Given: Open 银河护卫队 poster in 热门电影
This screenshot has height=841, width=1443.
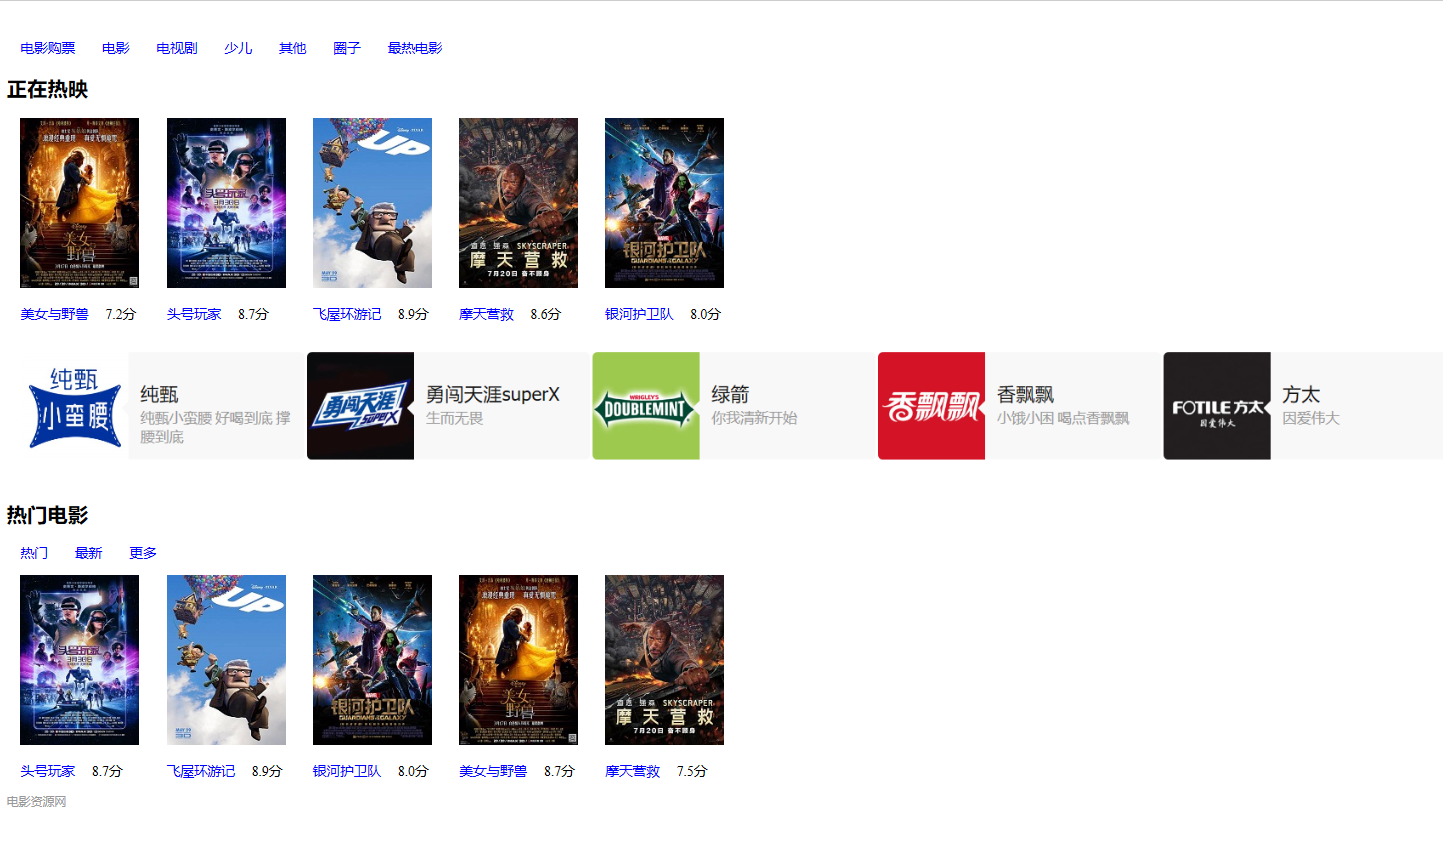Looking at the screenshot, I should (372, 660).
